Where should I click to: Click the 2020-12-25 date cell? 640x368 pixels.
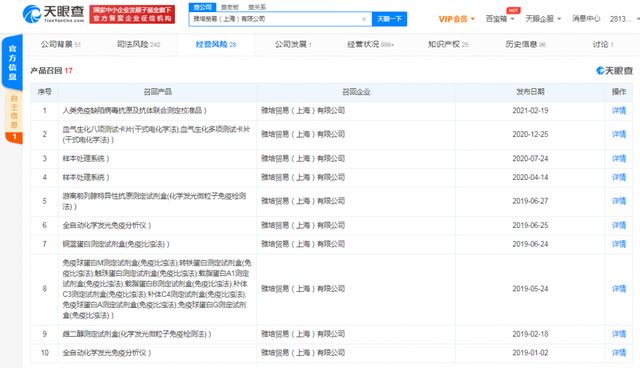point(530,134)
